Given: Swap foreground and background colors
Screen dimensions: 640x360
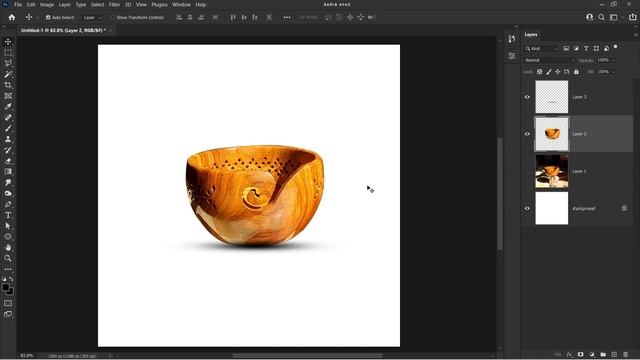Looking at the screenshot, I should (x=11, y=279).
